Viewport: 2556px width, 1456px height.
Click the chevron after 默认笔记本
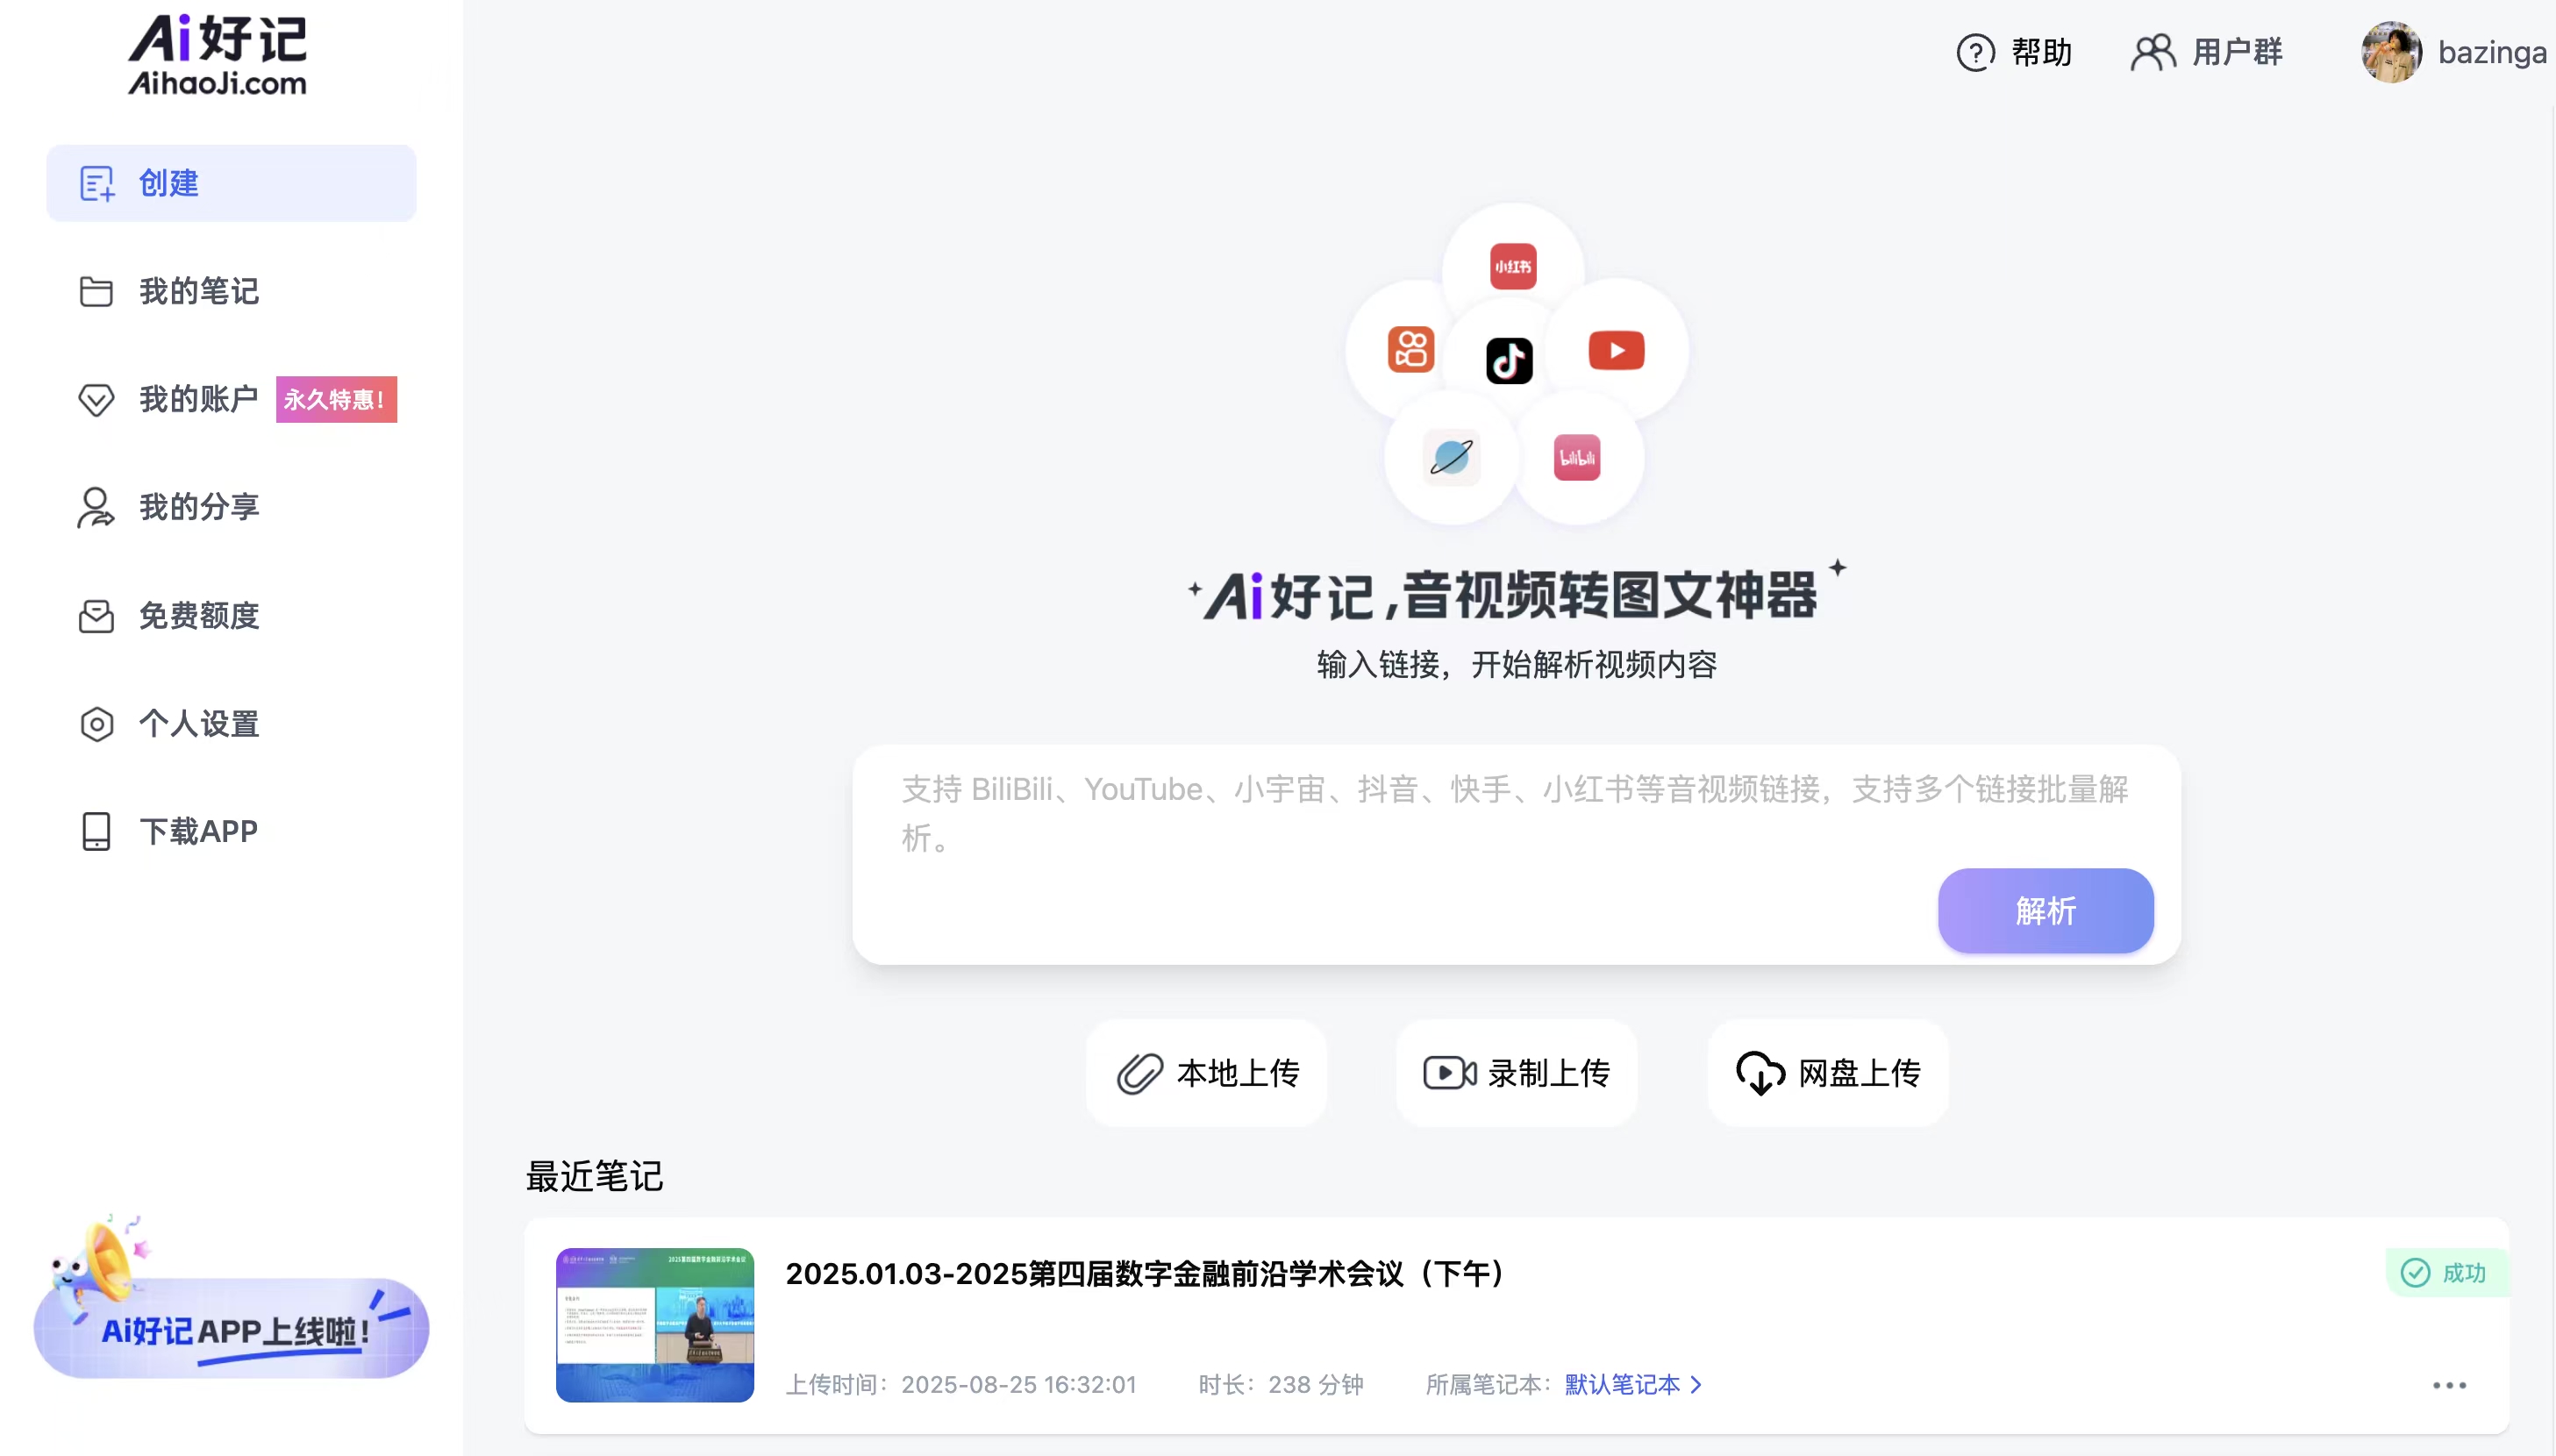(x=1696, y=1385)
